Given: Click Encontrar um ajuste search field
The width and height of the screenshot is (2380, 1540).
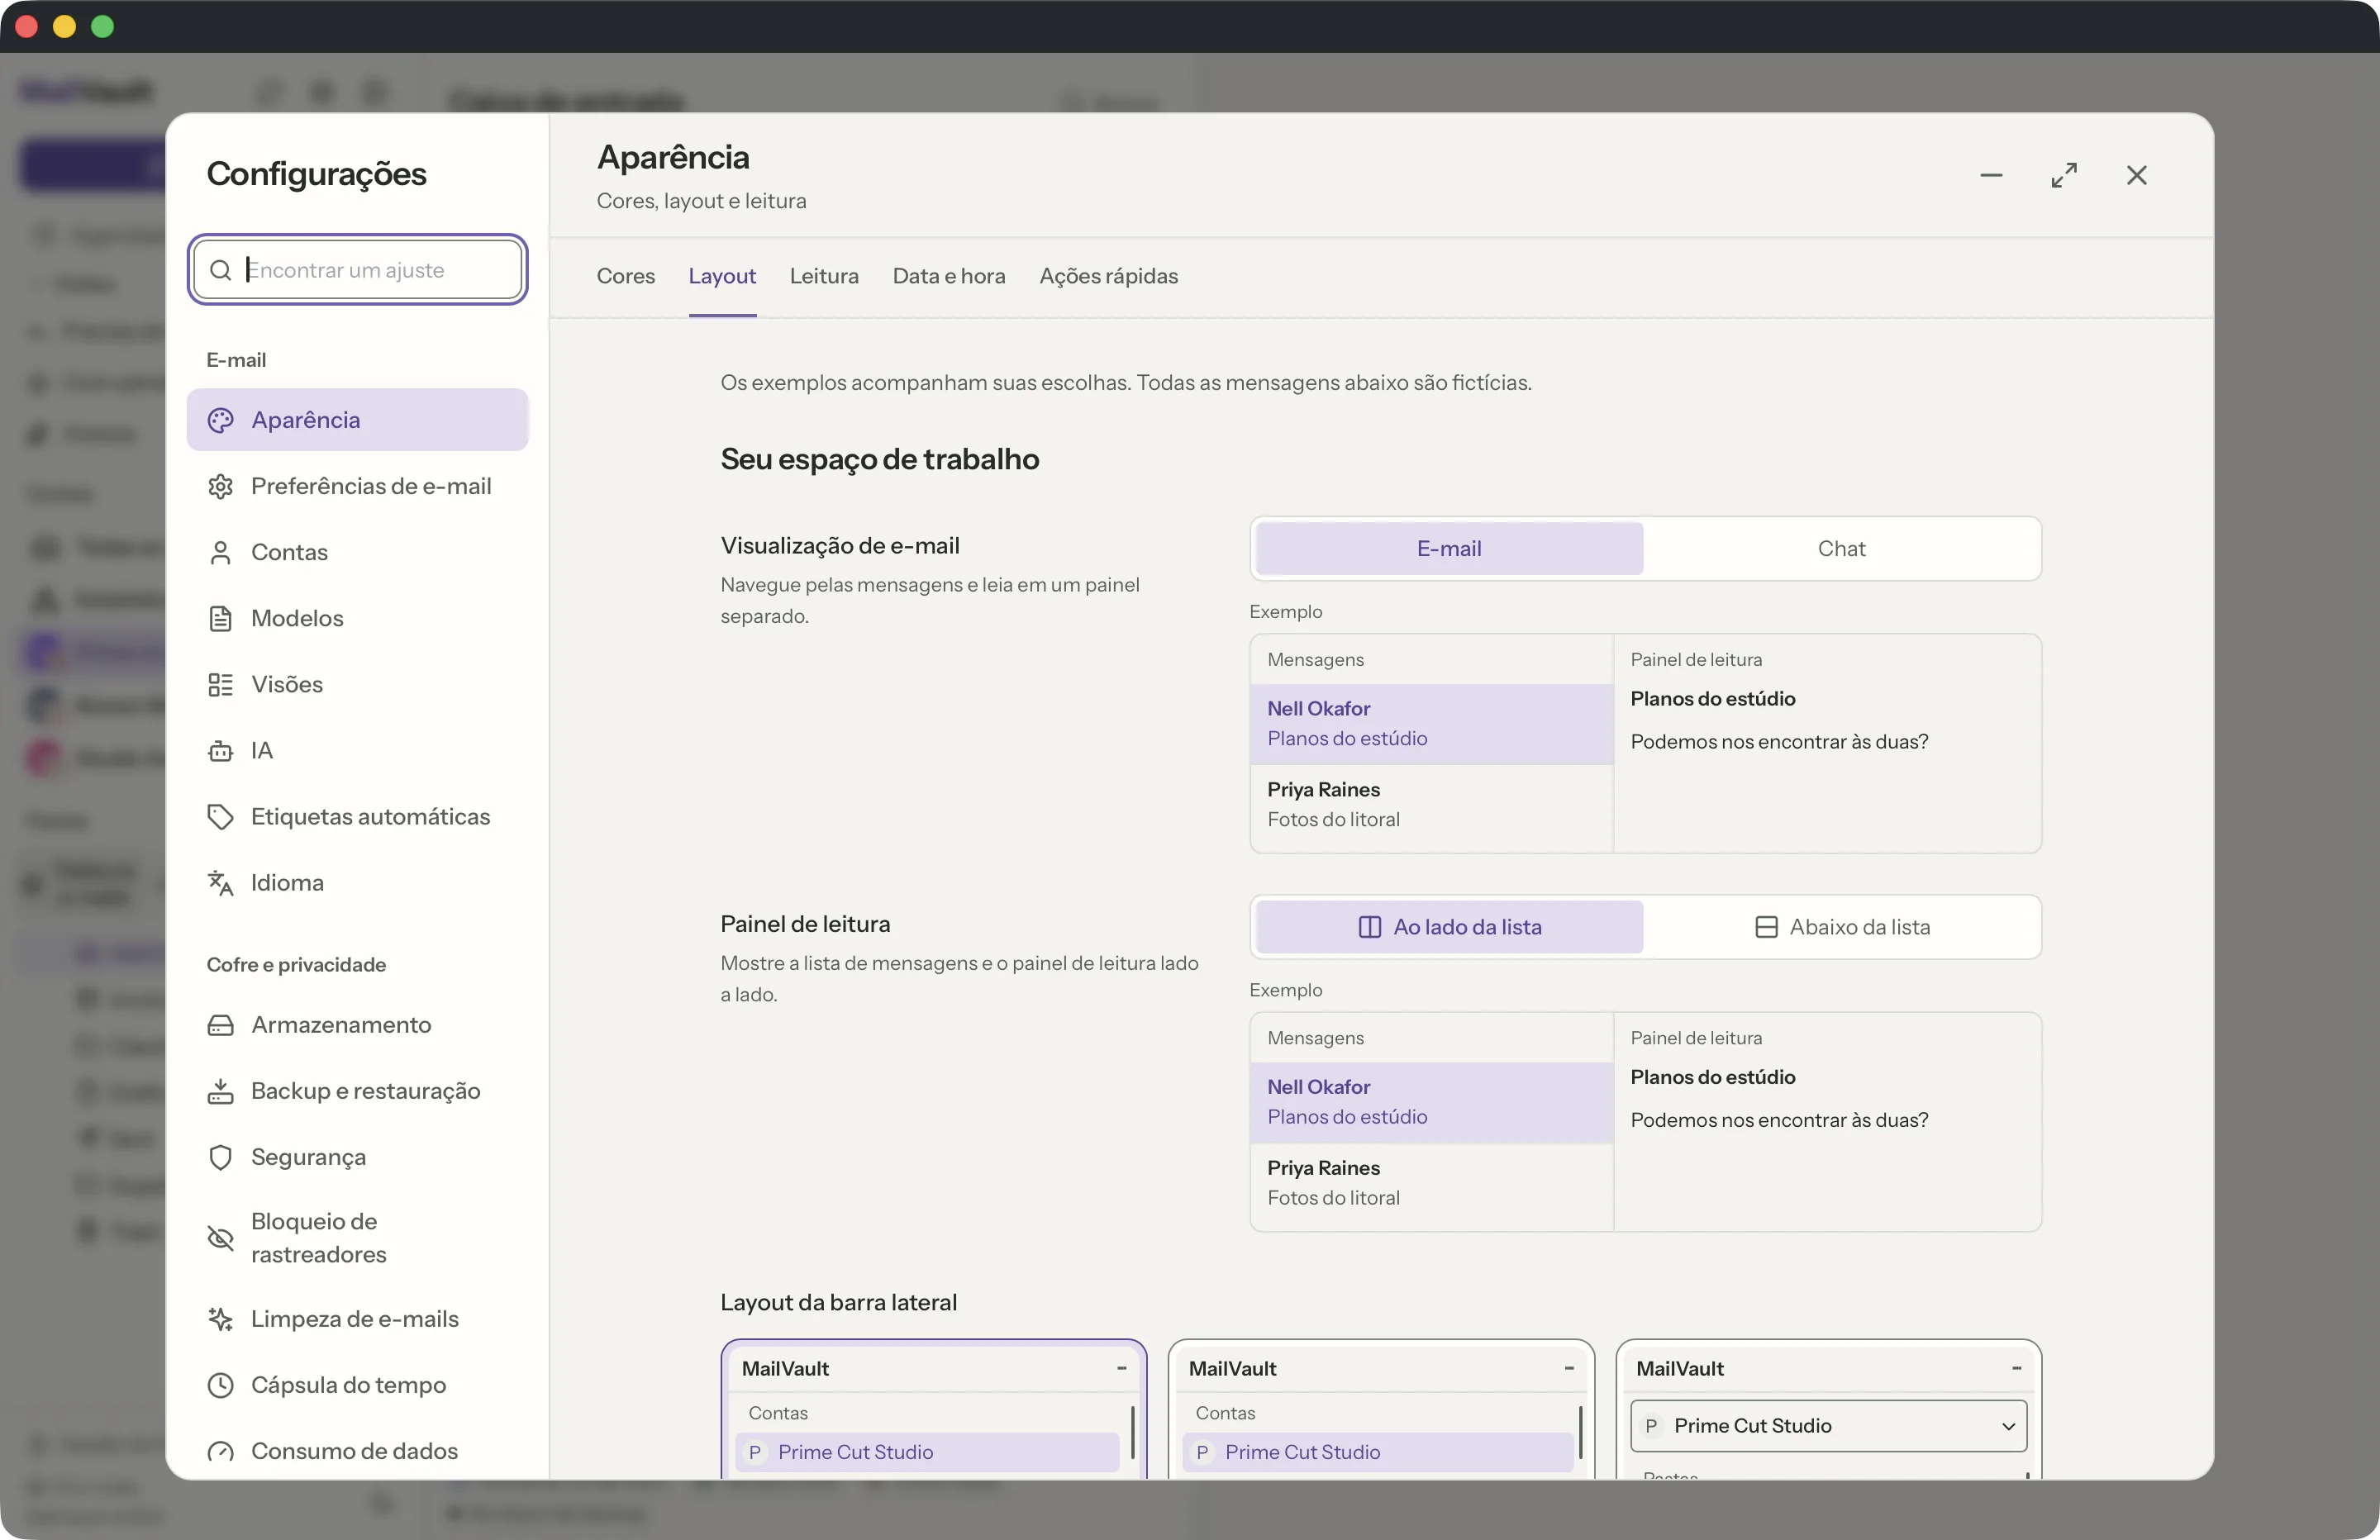Looking at the screenshot, I should [358, 270].
